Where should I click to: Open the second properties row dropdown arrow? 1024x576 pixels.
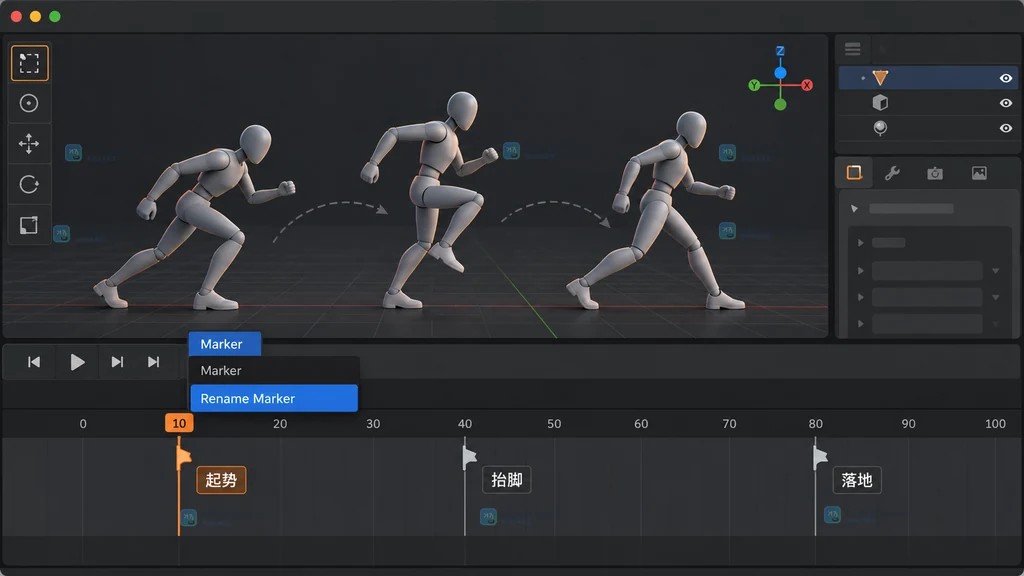pyautogui.click(x=995, y=270)
